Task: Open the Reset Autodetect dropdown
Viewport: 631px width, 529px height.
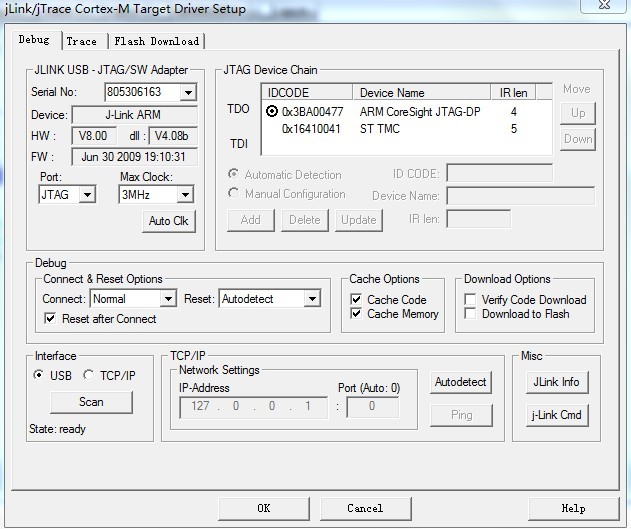Action: click(312, 299)
